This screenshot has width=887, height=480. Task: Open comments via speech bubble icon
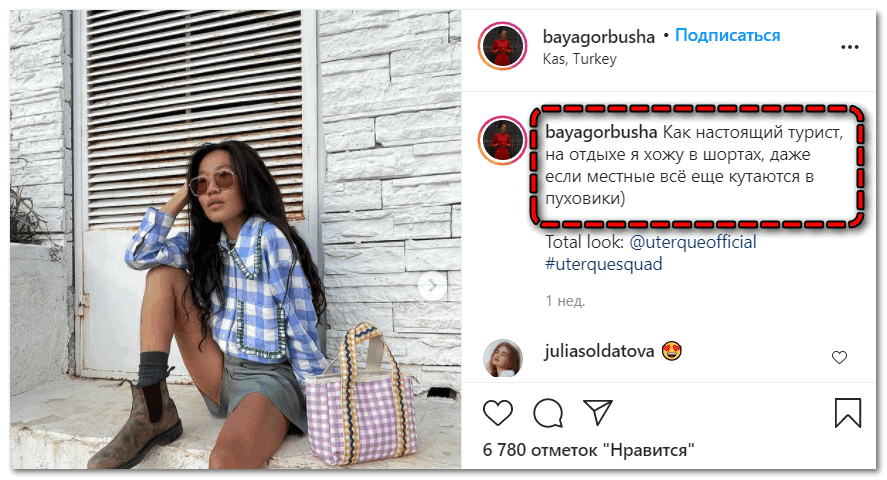tap(548, 413)
